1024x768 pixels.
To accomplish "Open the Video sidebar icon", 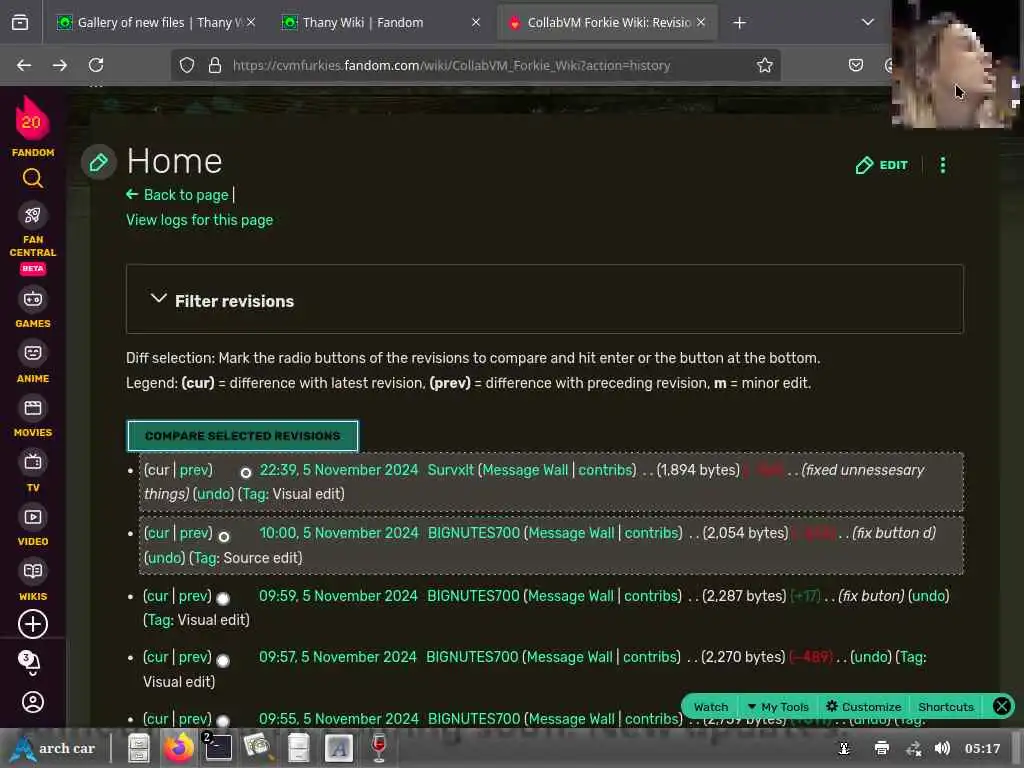I will (33, 517).
